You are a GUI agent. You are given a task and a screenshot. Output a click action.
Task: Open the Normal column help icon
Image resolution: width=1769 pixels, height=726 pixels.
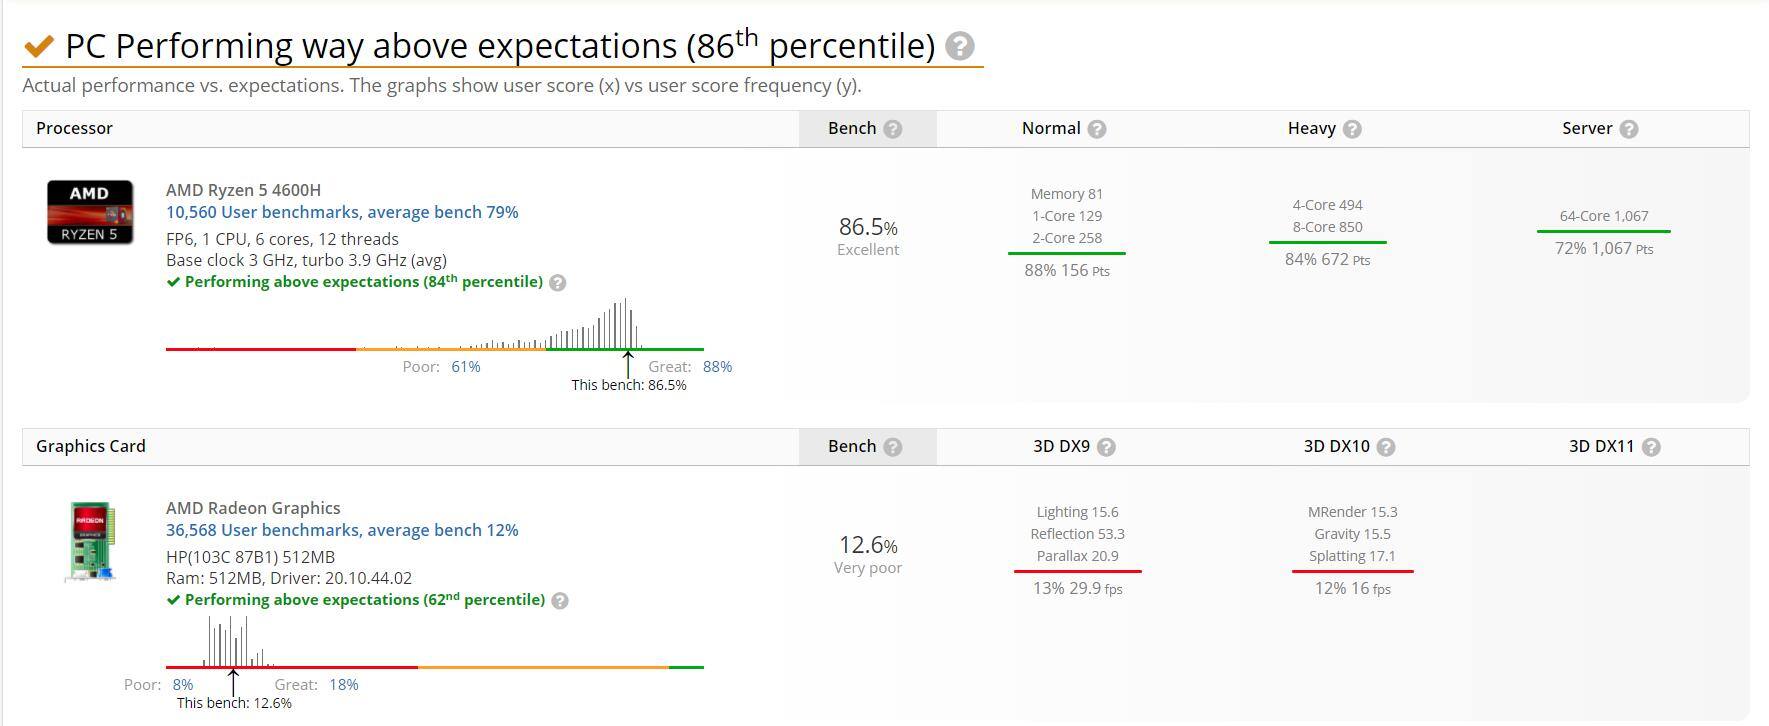pos(1097,129)
